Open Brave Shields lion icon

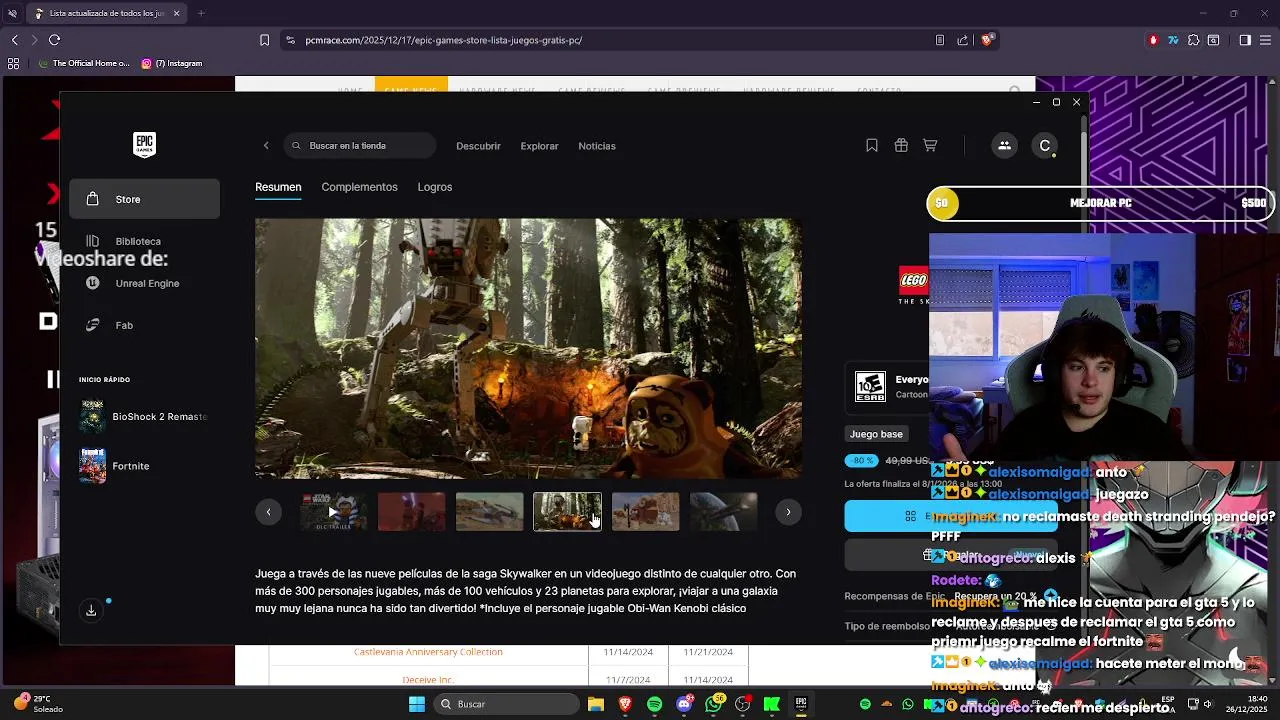coord(987,40)
